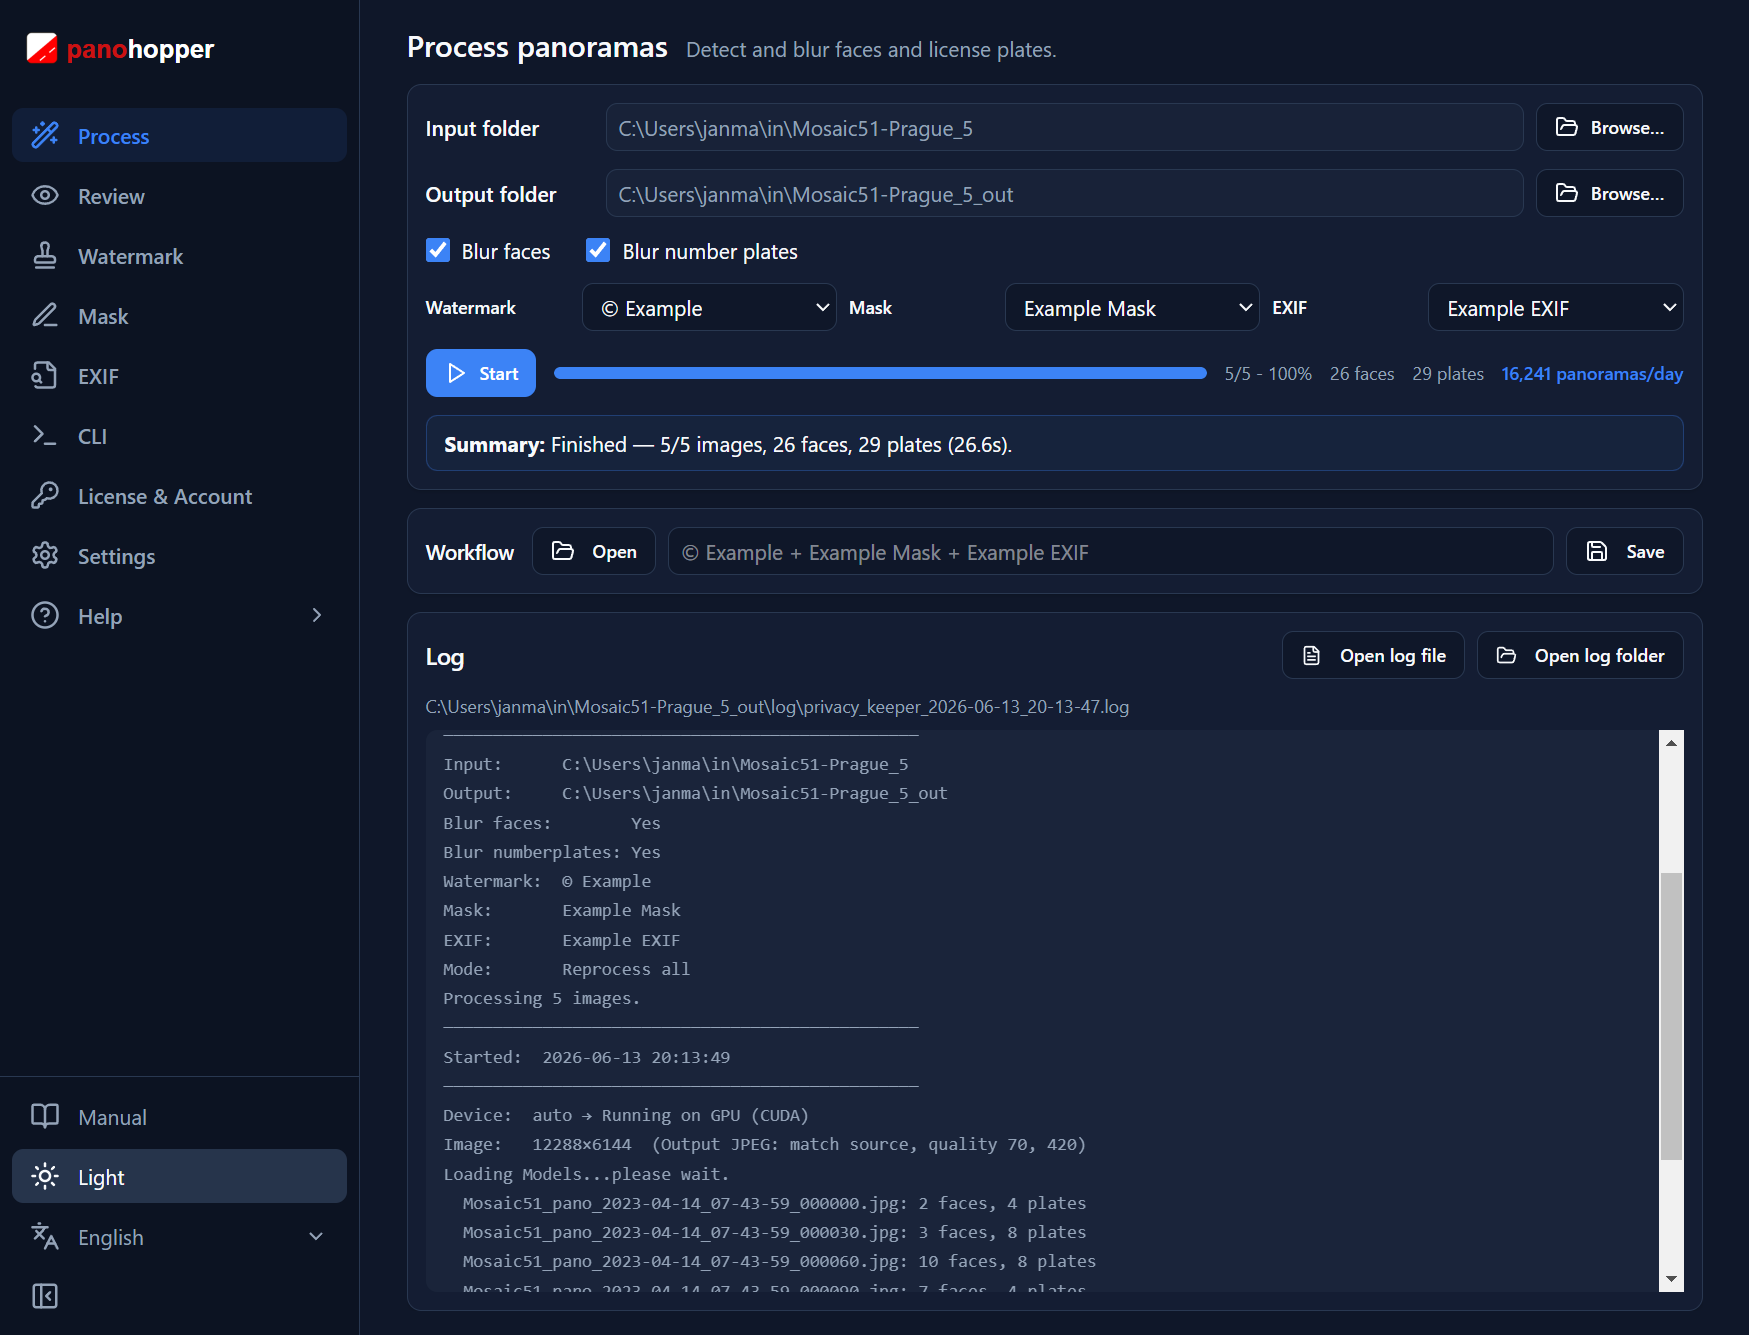Browse for the Output folder
The image size is (1749, 1335).
[x=1609, y=193]
